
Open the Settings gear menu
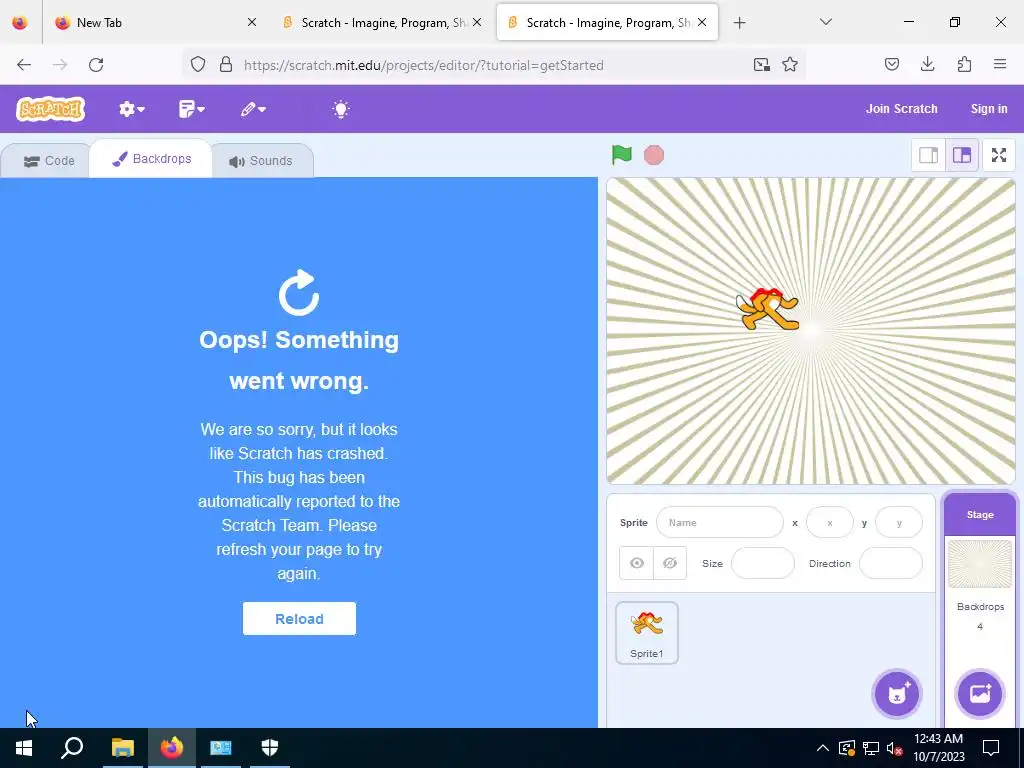pos(131,109)
